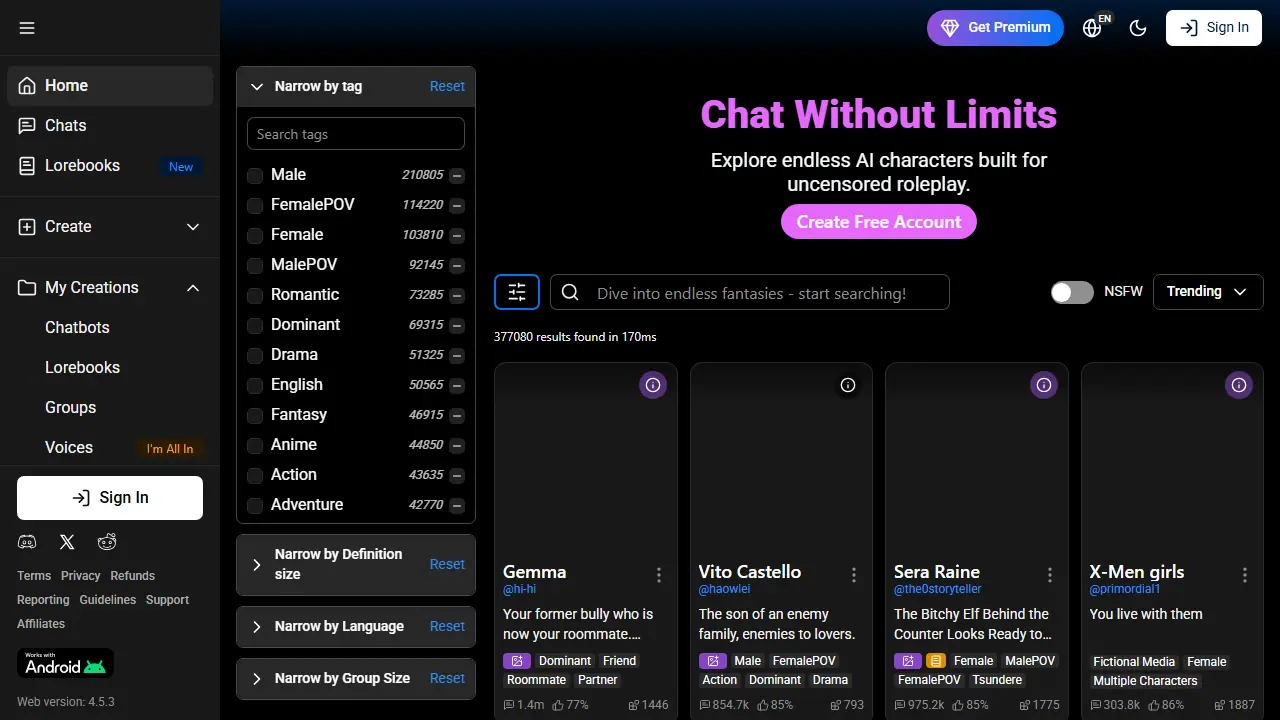Exclude the Male tag with minus

457,176
